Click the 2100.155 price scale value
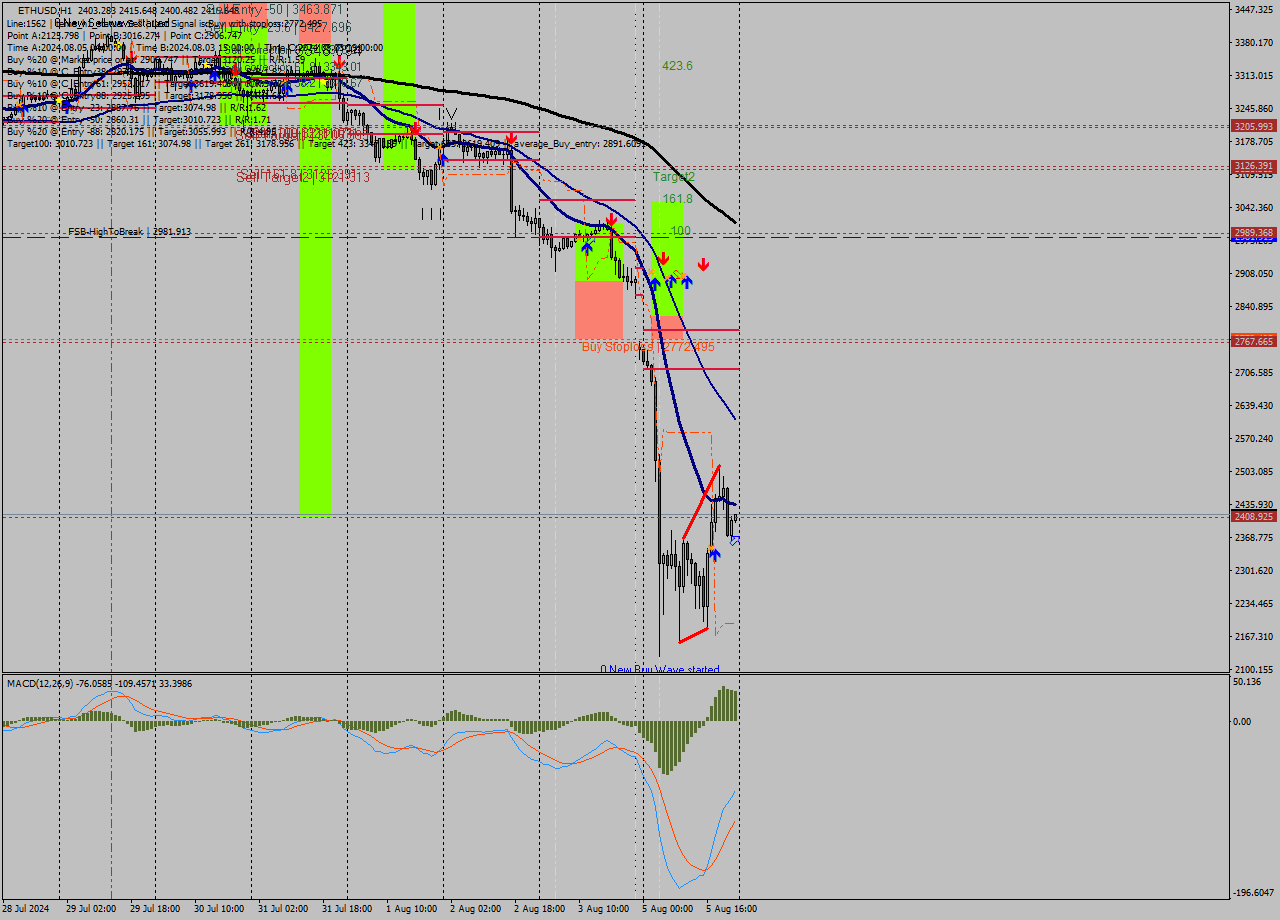Viewport: 1280px width, 920px height. 1254,669
